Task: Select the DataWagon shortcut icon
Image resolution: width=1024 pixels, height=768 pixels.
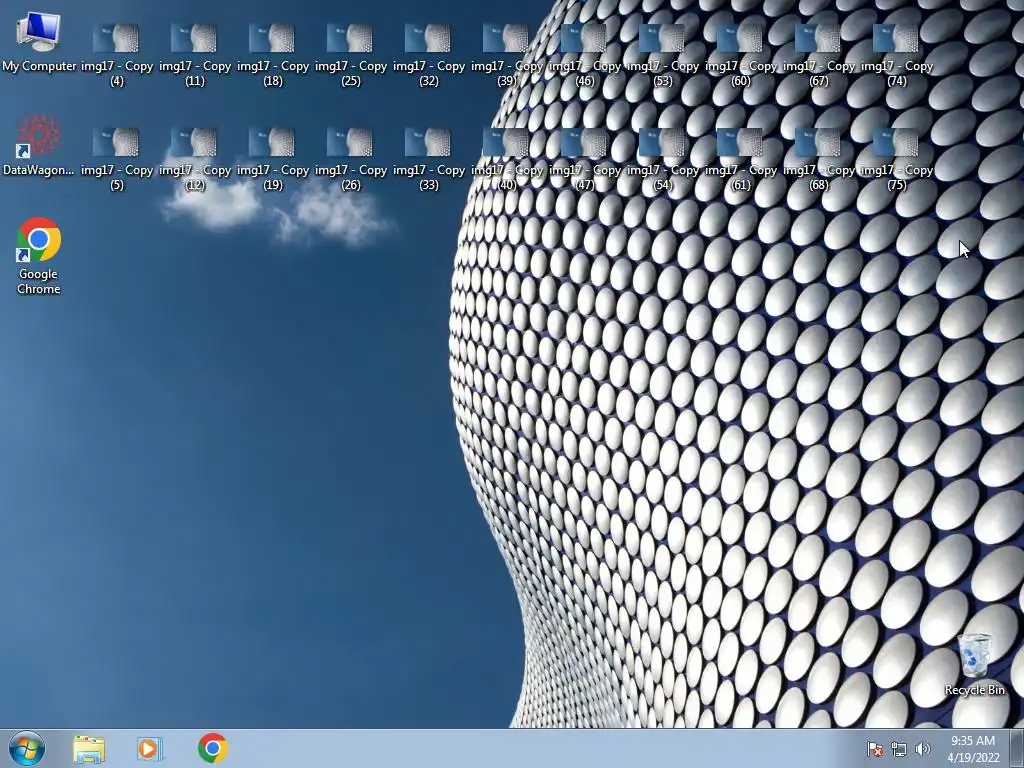Action: click(39, 145)
